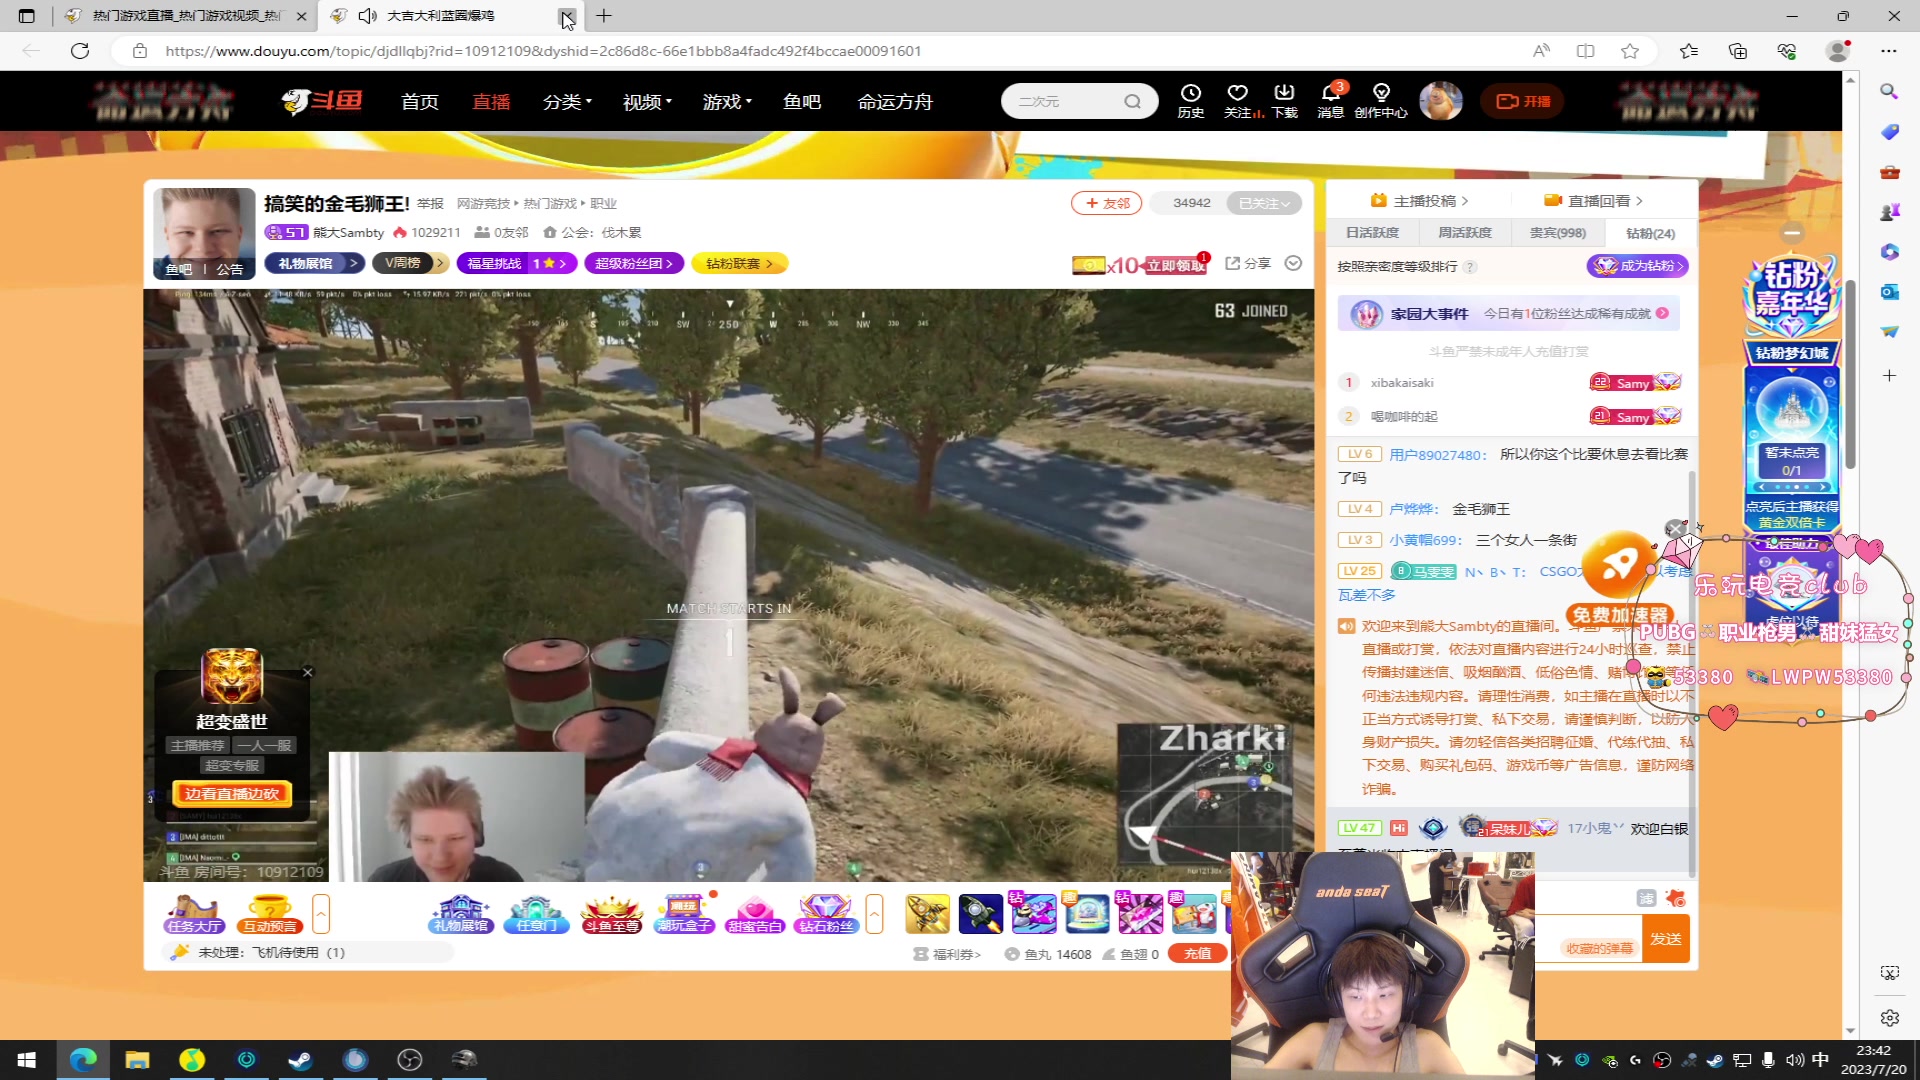
Task: Open the 斗鱼至尊 crown icon
Action: [x=612, y=914]
